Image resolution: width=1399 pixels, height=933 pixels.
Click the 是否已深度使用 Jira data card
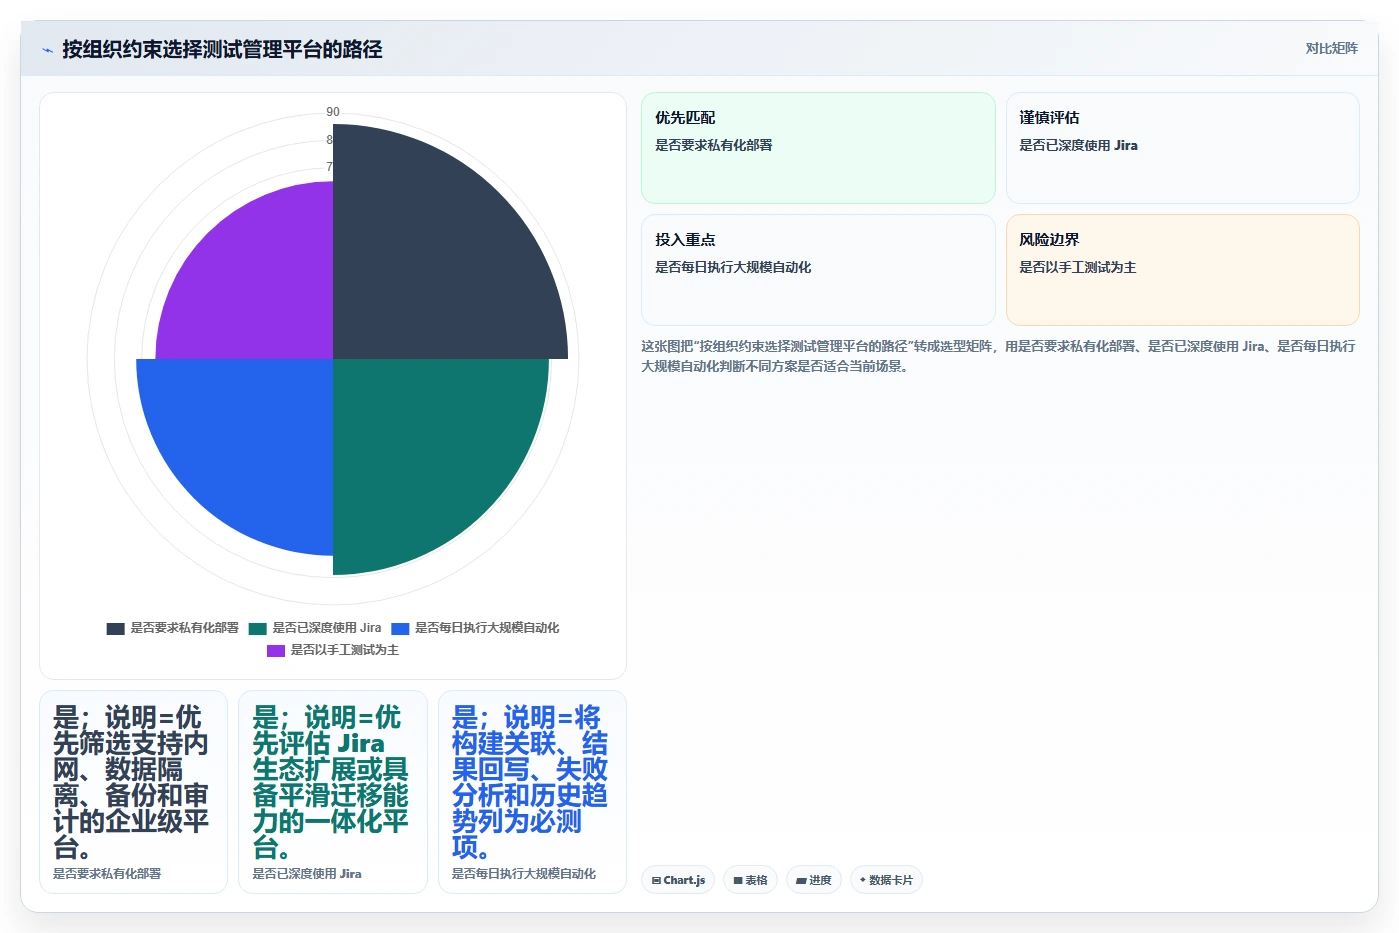pos(333,791)
